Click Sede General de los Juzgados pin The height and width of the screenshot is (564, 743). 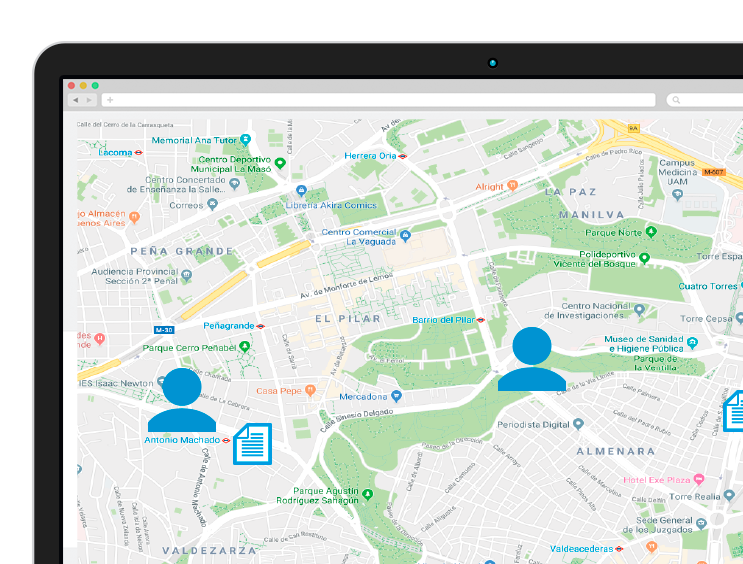point(701,524)
